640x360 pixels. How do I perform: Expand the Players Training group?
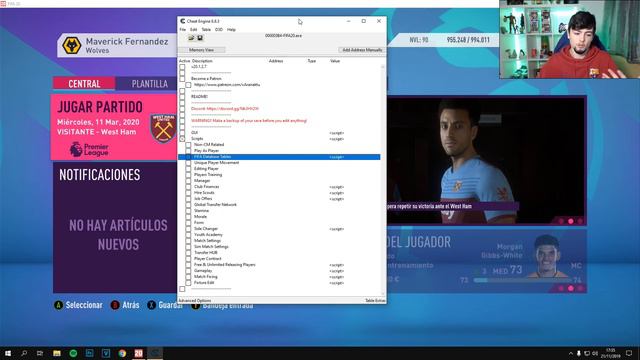(x=188, y=175)
